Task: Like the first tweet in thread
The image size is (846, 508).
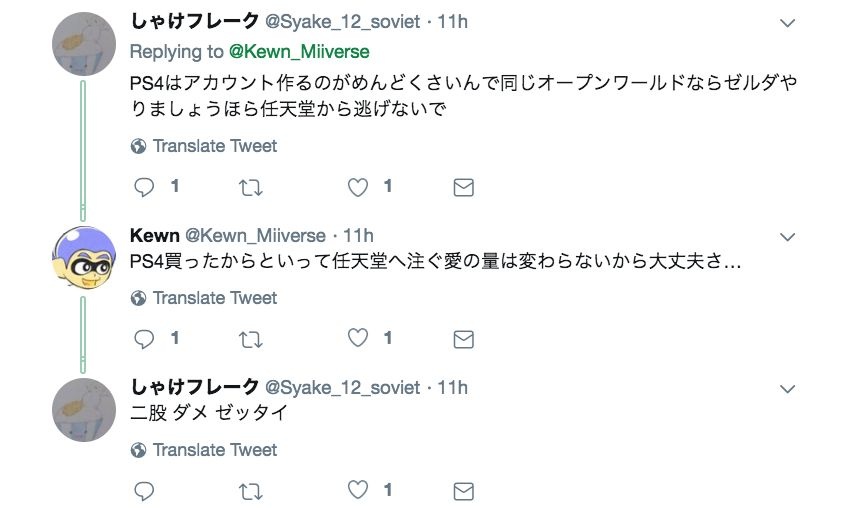Action: tap(358, 187)
